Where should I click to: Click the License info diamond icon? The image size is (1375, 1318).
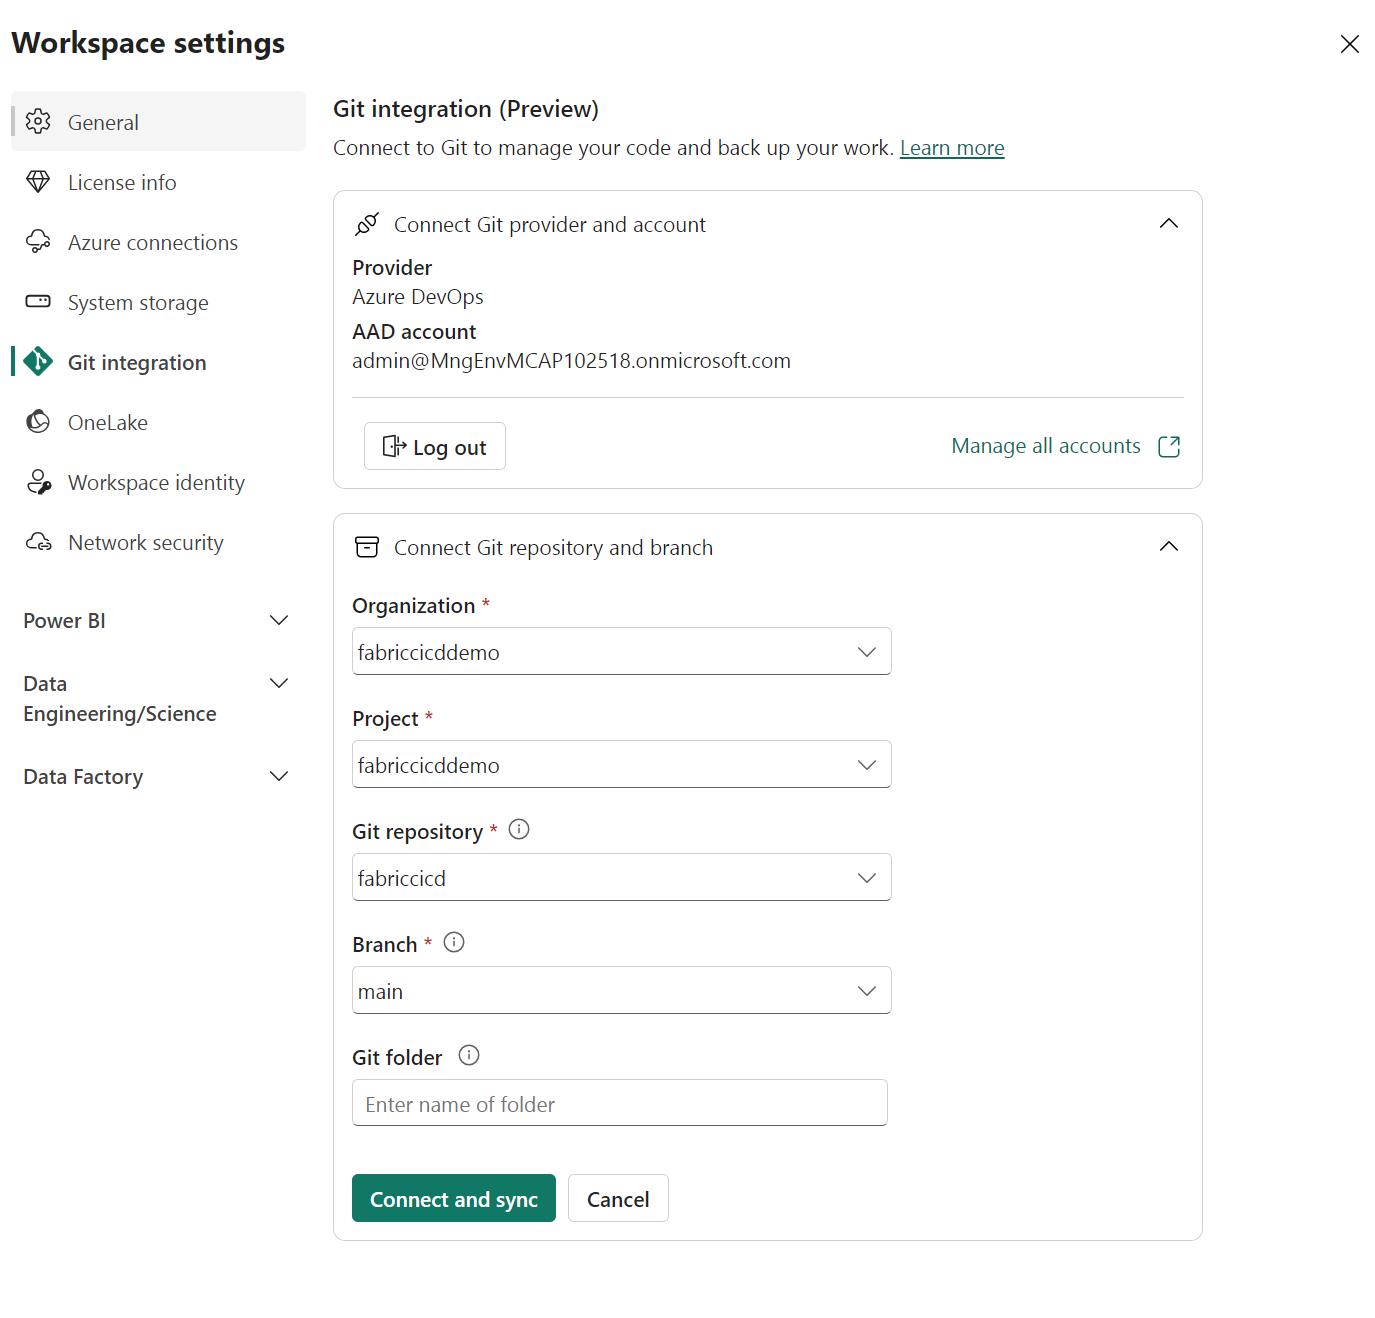tap(38, 182)
